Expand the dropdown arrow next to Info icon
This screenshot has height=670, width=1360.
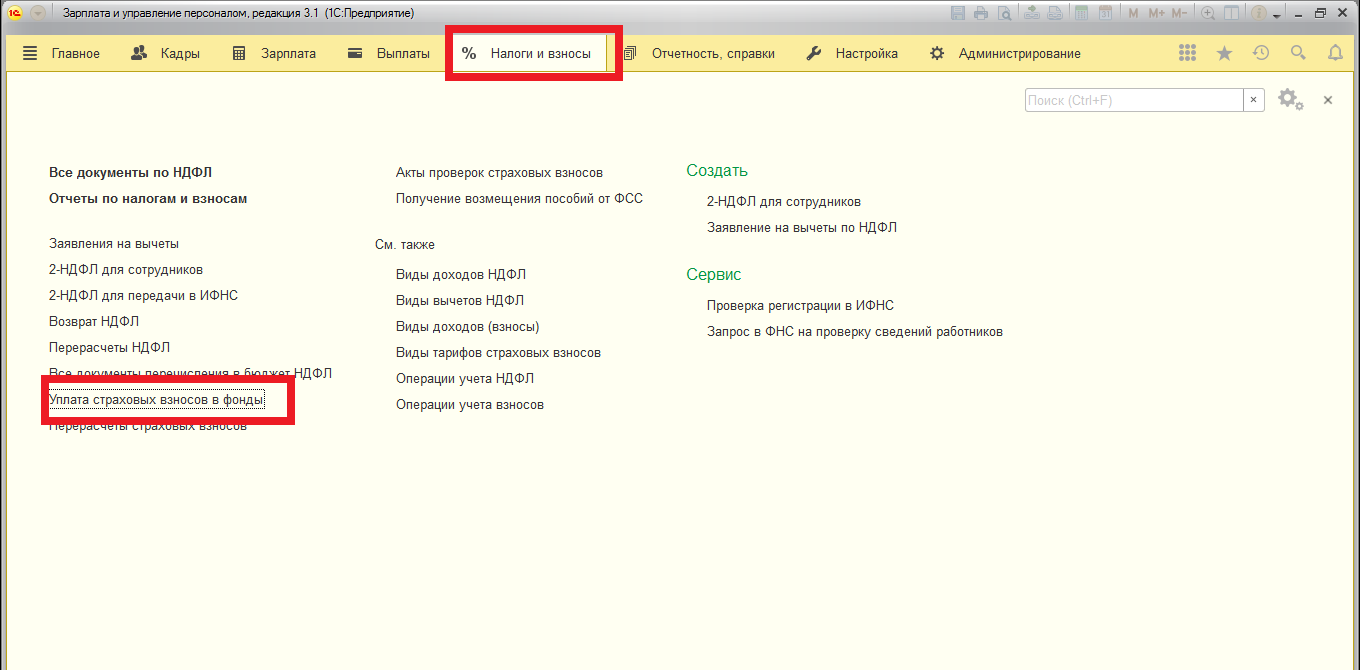coord(1277,16)
